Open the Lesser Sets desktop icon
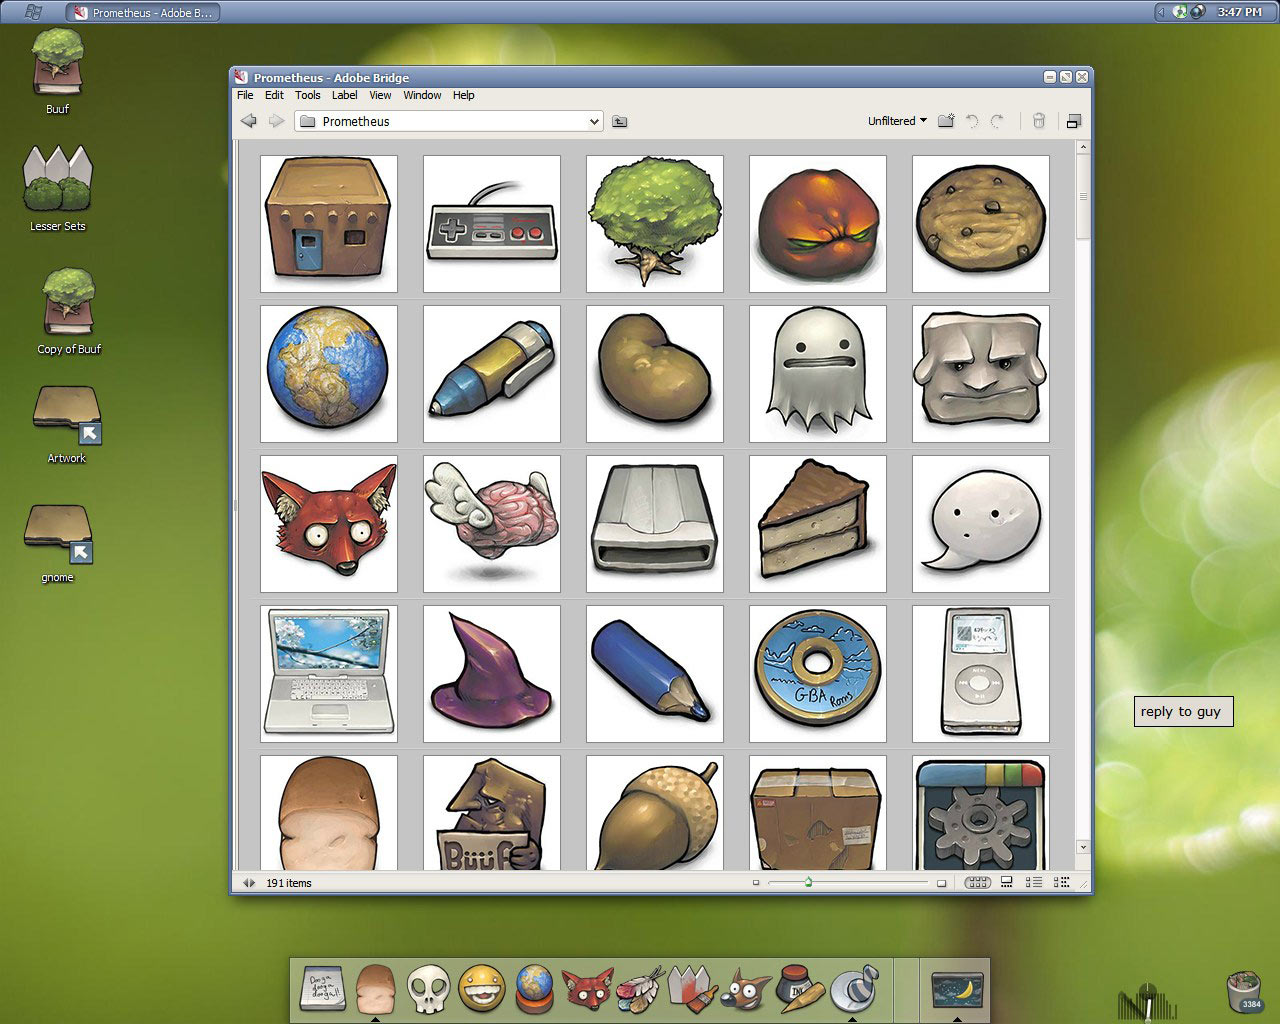The height and width of the screenshot is (1024, 1280). 58,187
